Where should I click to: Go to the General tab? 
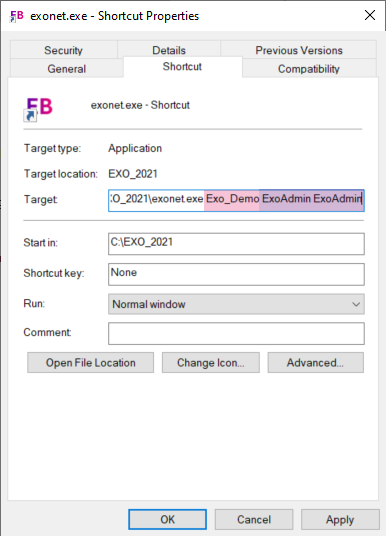click(x=67, y=69)
